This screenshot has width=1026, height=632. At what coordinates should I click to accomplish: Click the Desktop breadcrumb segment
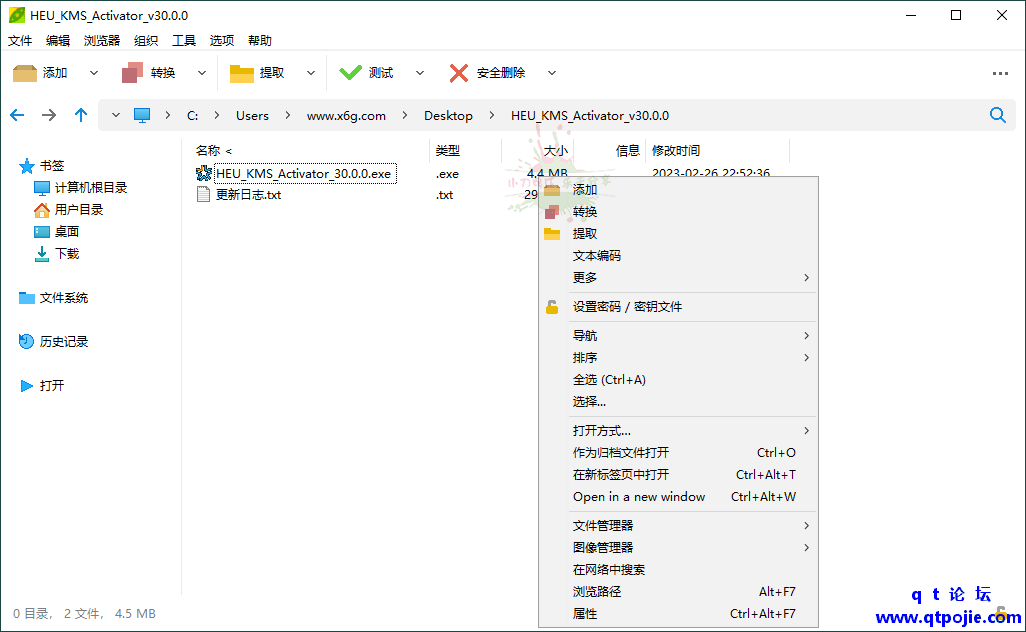448,116
